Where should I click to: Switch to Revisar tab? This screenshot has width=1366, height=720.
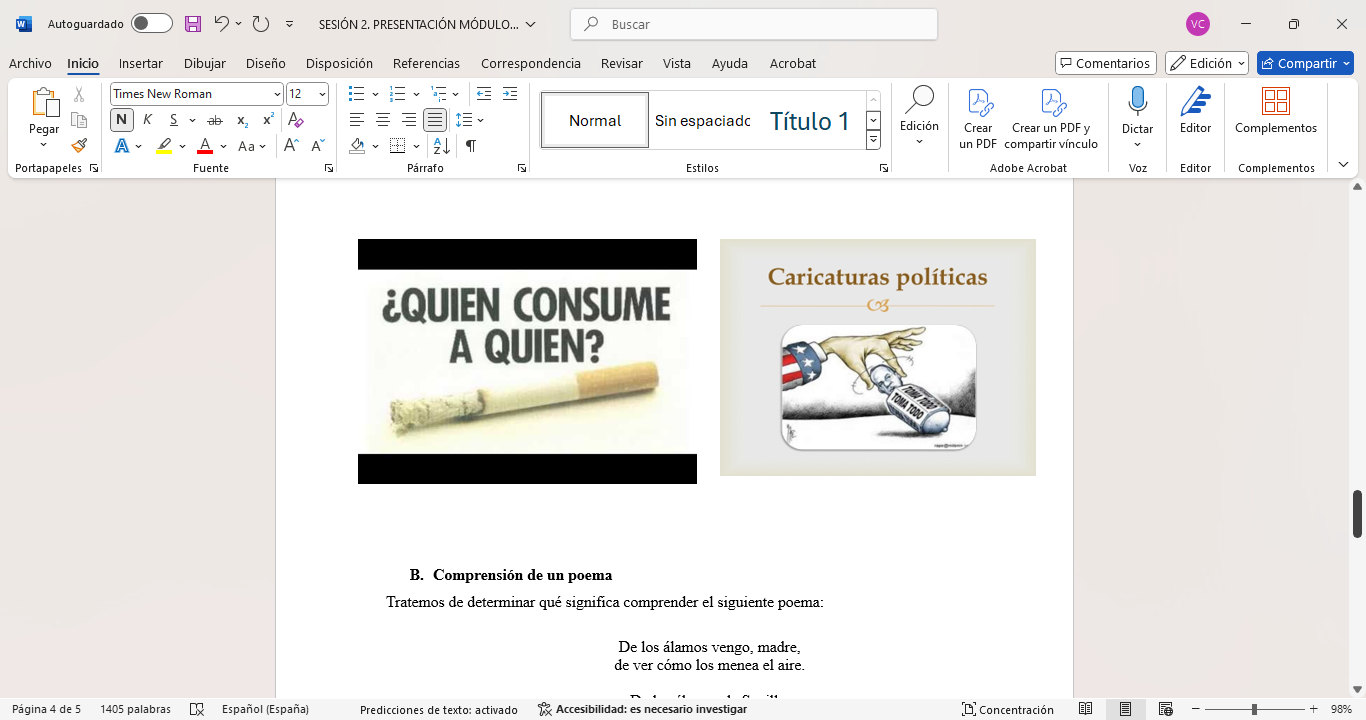click(x=622, y=63)
